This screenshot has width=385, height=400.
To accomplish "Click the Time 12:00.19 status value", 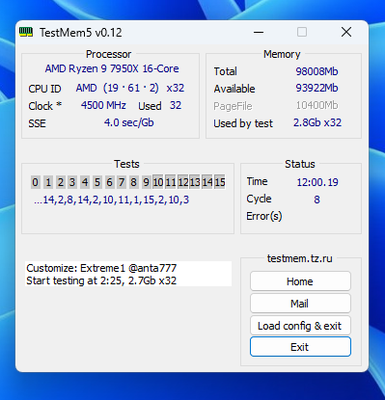I will 317,182.
